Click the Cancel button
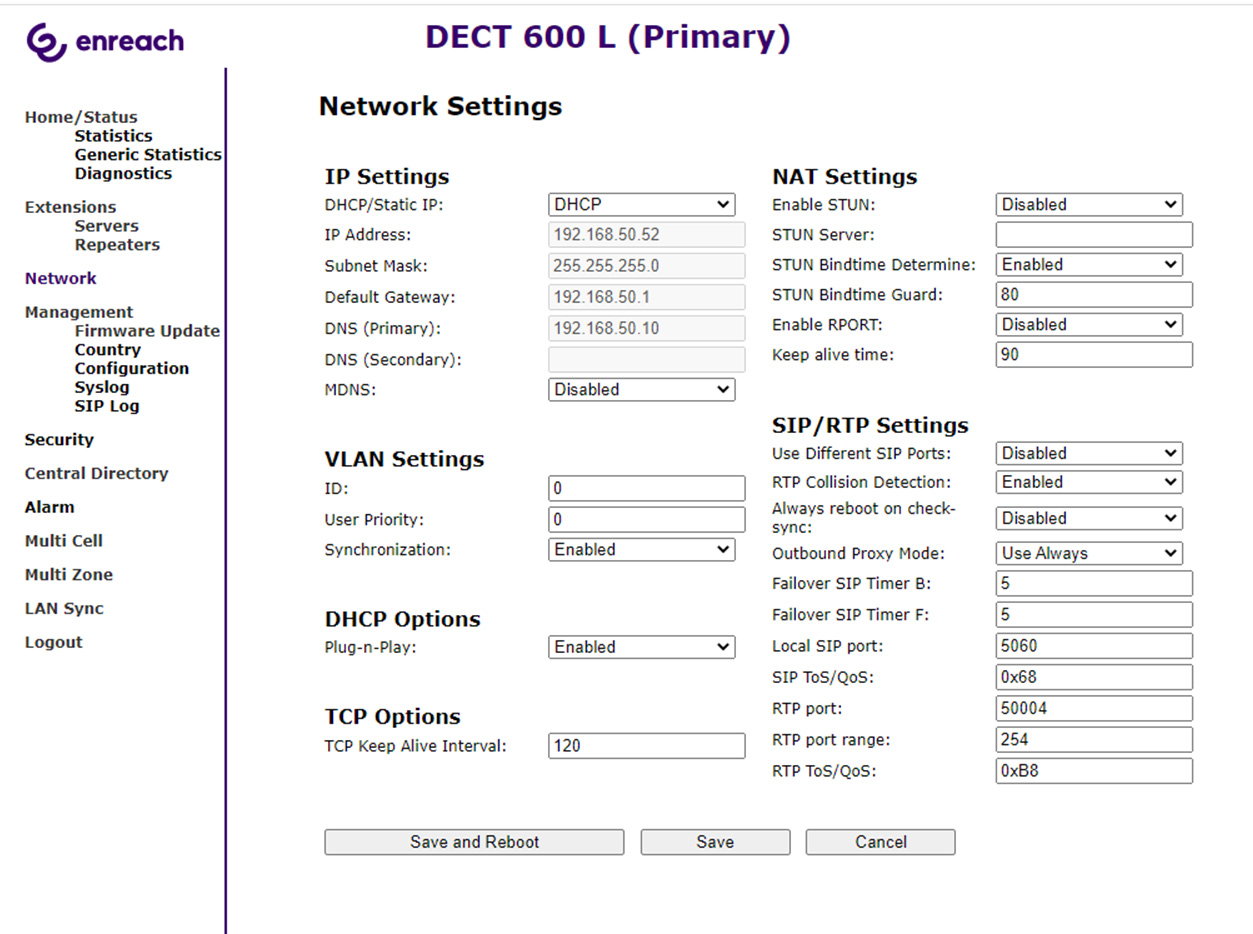1253x934 pixels. coord(880,842)
